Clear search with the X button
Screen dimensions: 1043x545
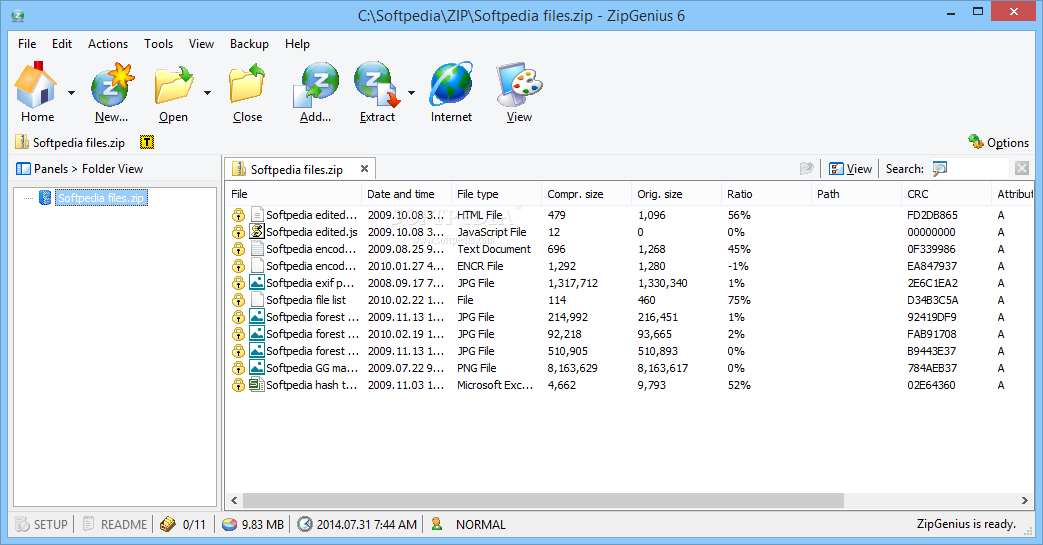coord(1022,169)
